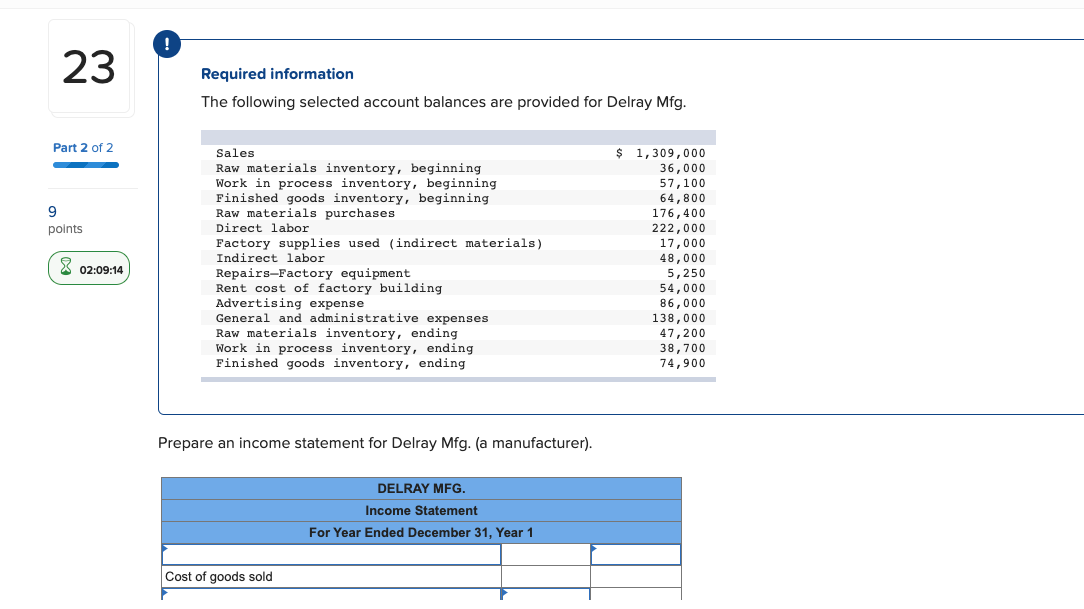Open the first row label dropdown in the statement
This screenshot has width=1084, height=609.
pyautogui.click(x=331, y=554)
